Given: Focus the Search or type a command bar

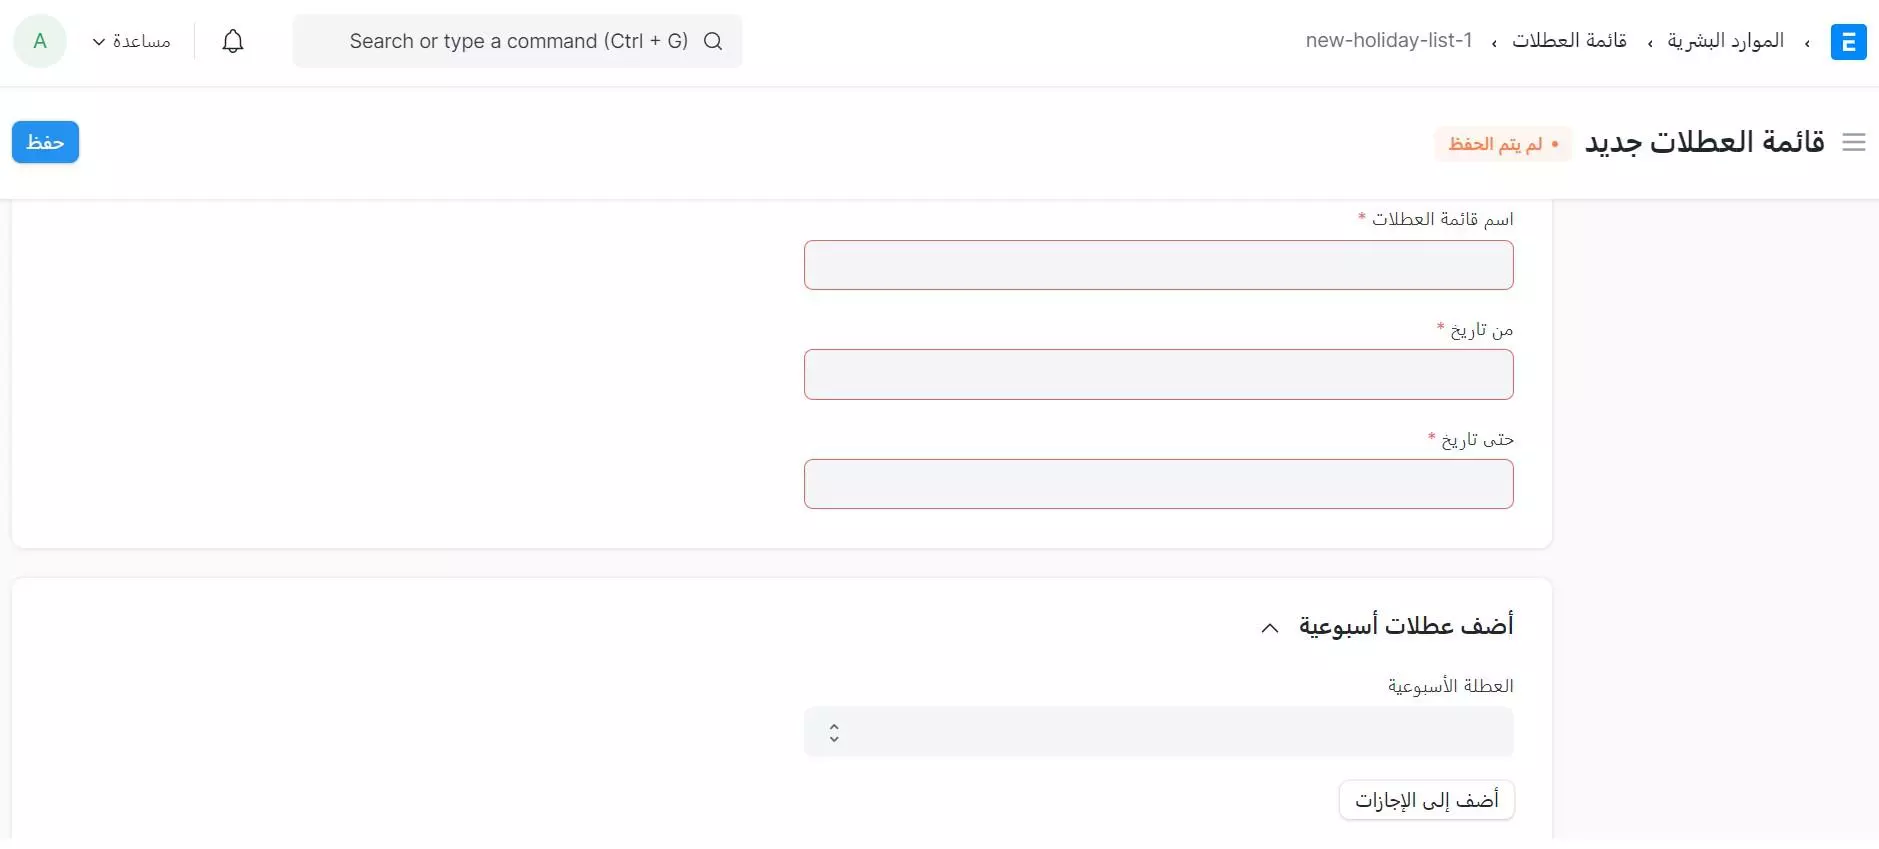Looking at the screenshot, I should [x=517, y=41].
